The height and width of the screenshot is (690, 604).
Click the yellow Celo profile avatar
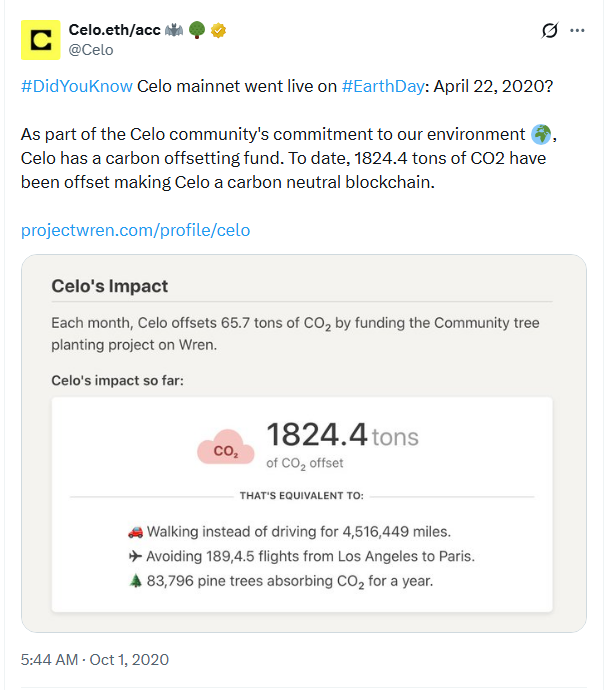41,40
